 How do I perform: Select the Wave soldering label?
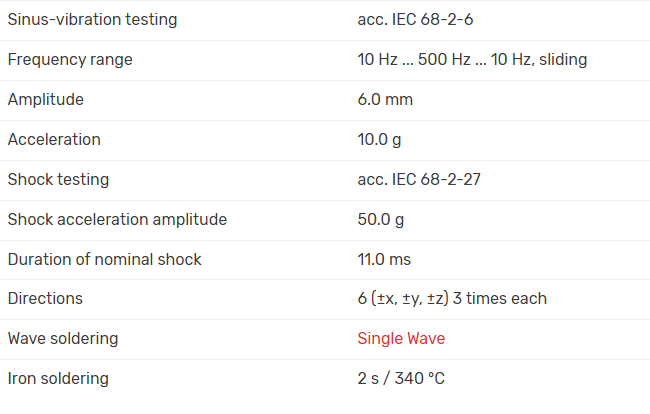tap(63, 339)
